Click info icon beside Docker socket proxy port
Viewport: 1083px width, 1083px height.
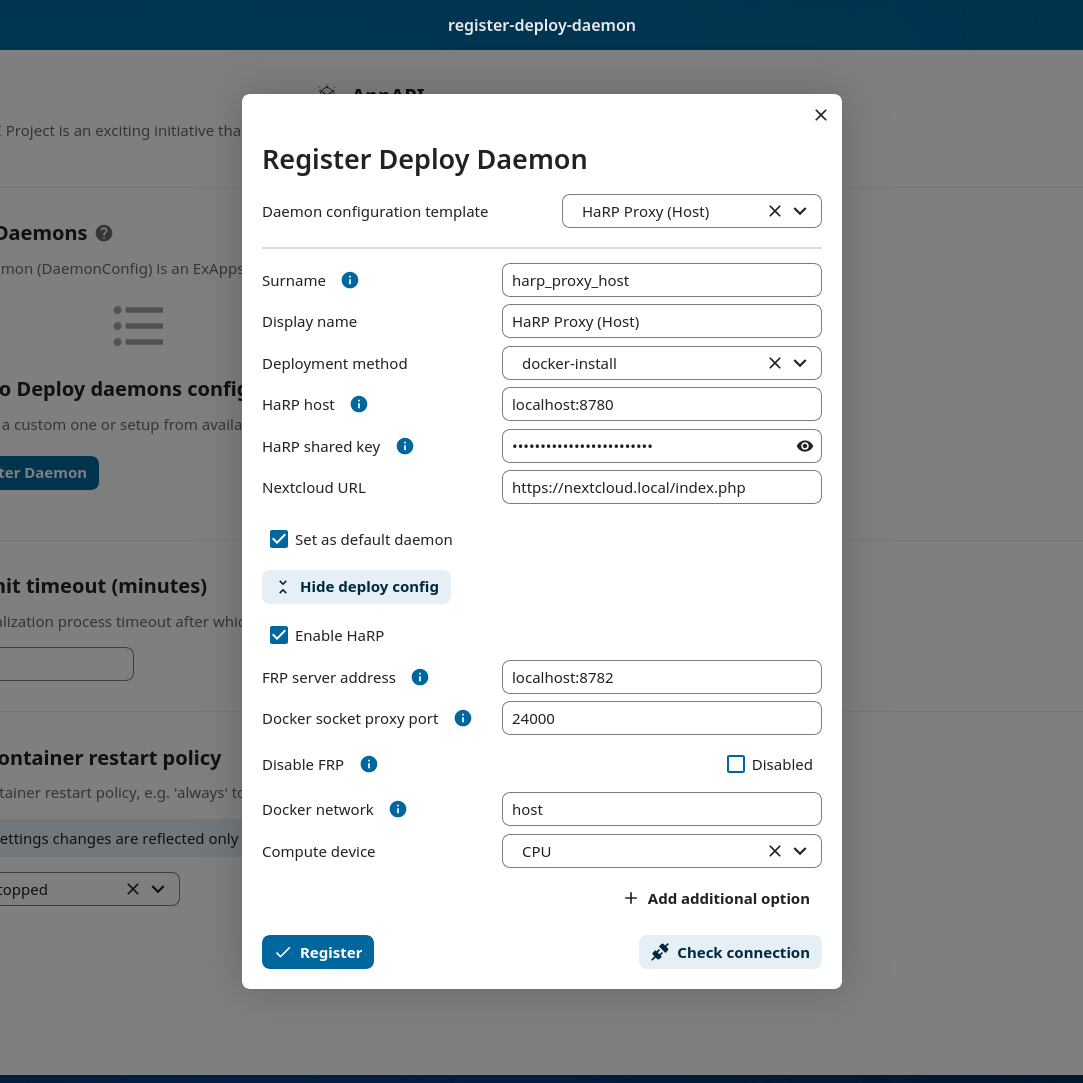pyautogui.click(x=463, y=718)
